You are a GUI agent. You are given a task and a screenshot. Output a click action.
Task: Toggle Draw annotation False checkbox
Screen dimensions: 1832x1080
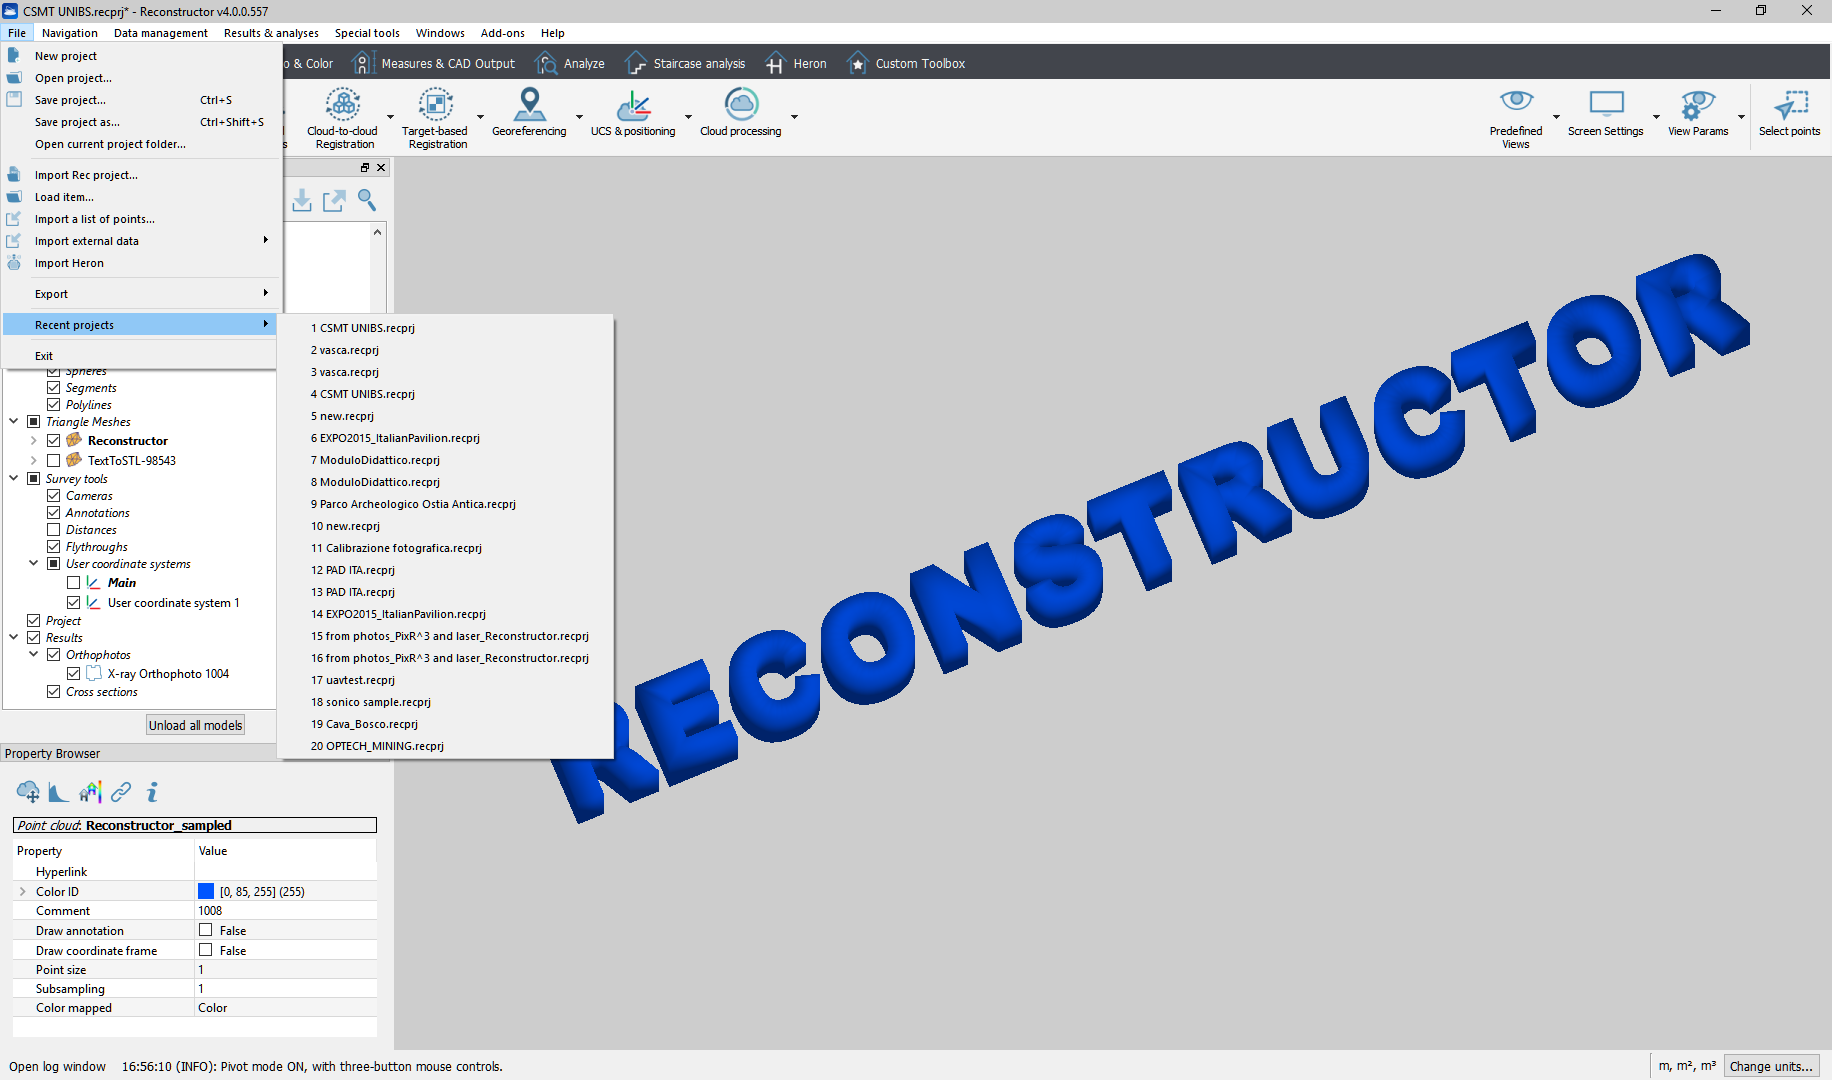pyautogui.click(x=206, y=930)
